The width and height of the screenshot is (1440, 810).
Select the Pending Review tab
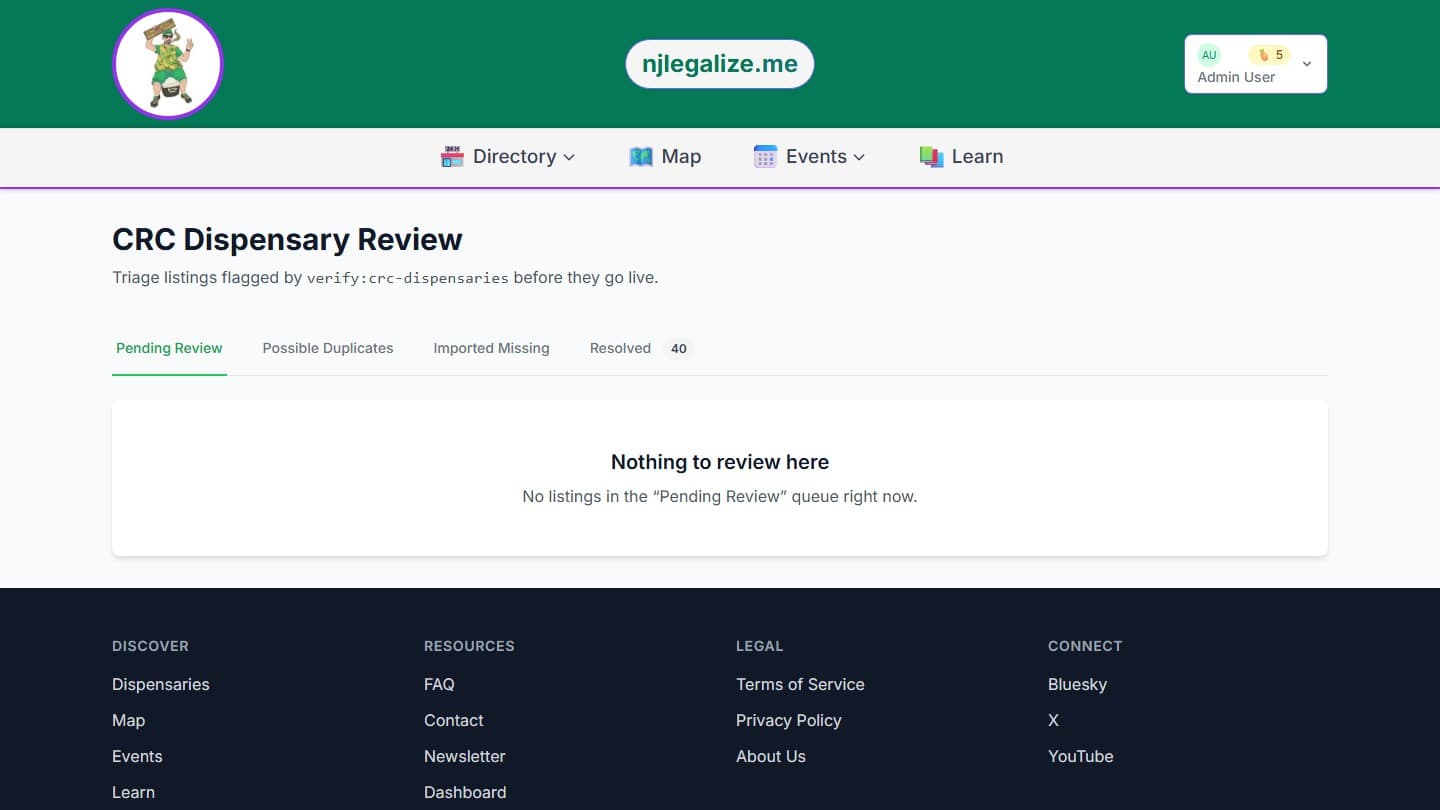coord(169,348)
